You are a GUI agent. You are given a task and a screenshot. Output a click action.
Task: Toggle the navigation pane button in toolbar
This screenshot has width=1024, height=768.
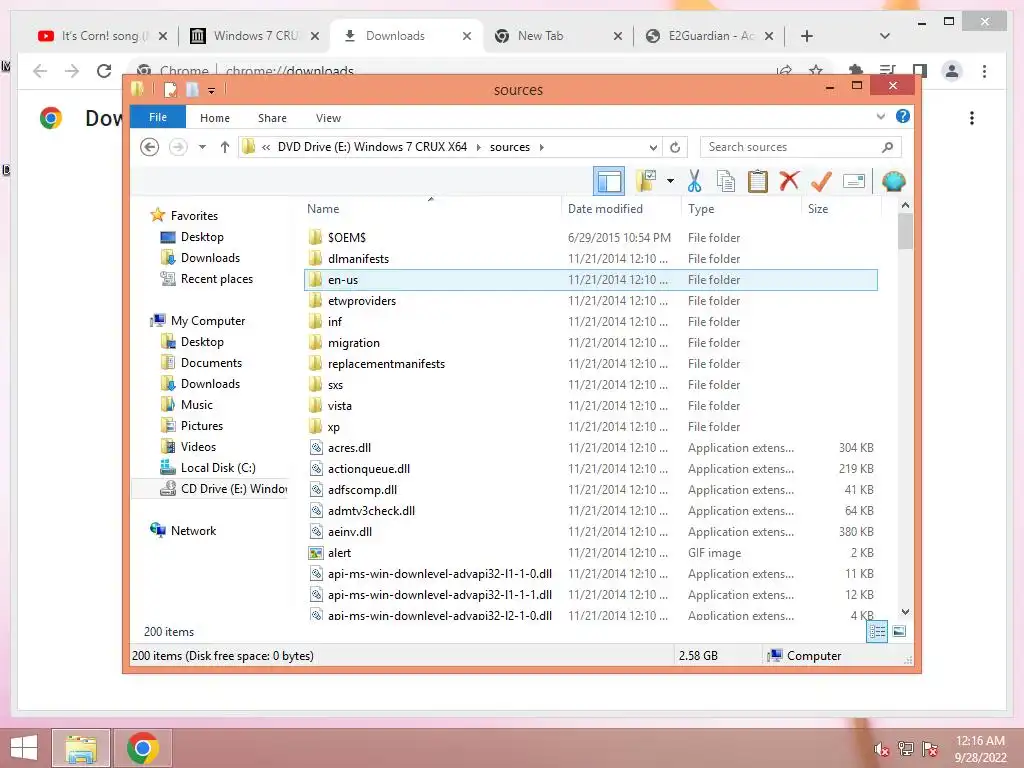pyautogui.click(x=609, y=182)
